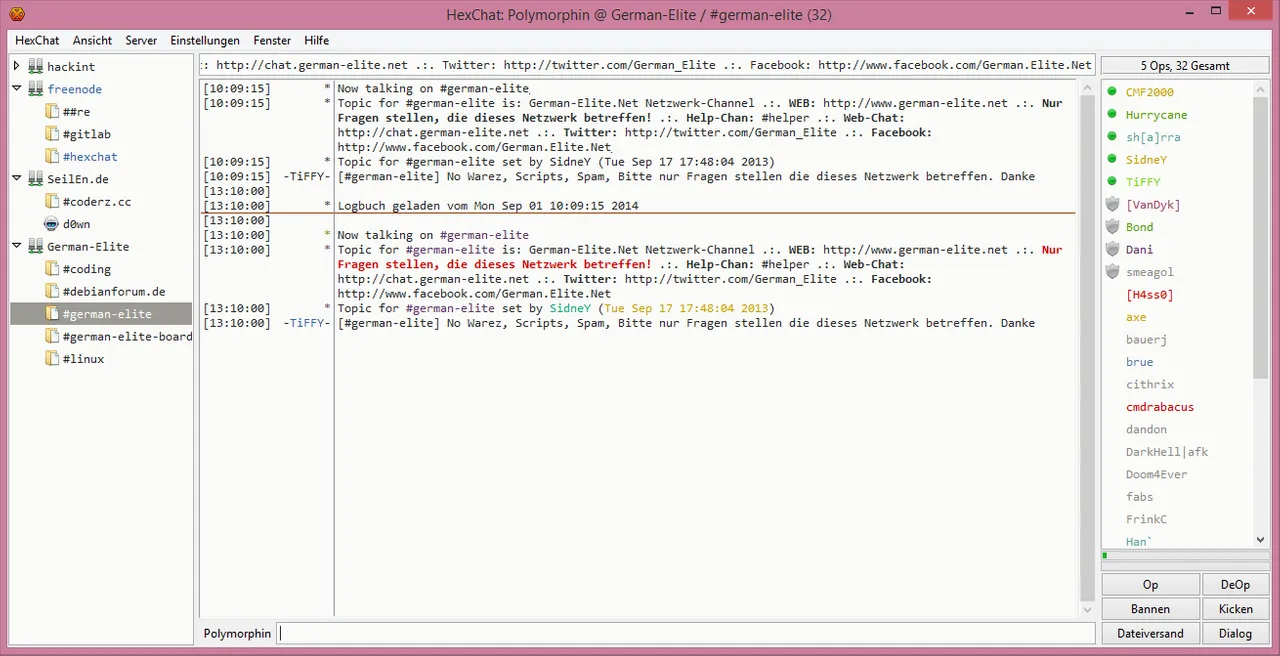Screen dimensions: 1280x656
Task: Click green op dot beside TiFFY
Action: coord(1112,182)
